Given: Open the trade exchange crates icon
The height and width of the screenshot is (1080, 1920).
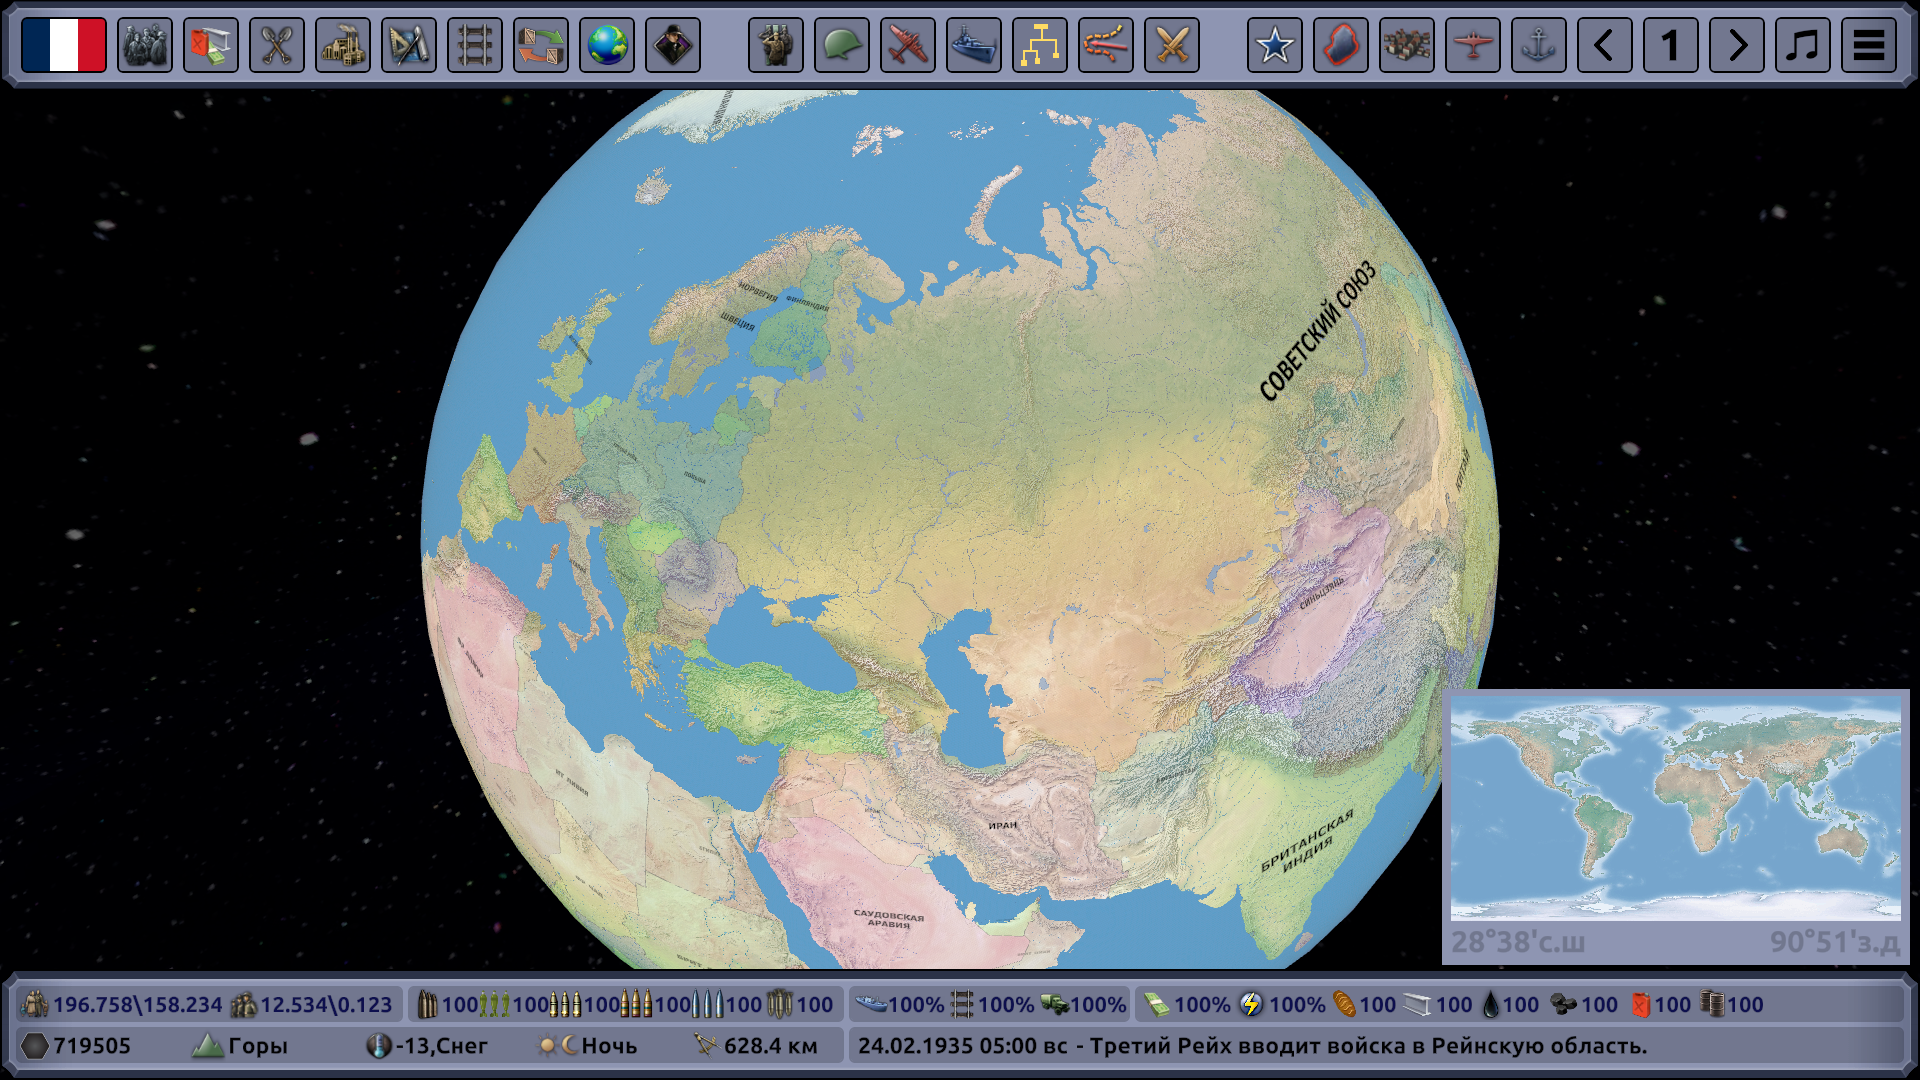Looking at the screenshot, I should [540, 45].
